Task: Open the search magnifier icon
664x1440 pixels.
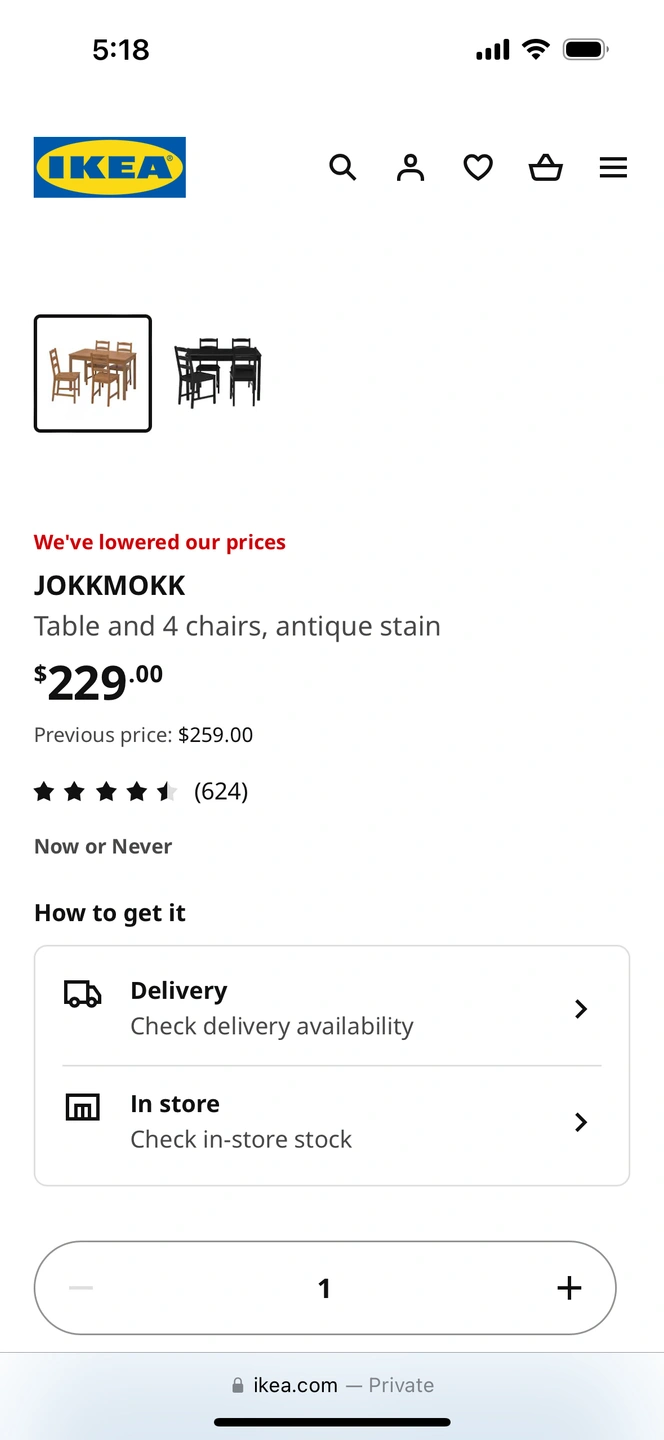Action: 343,167
